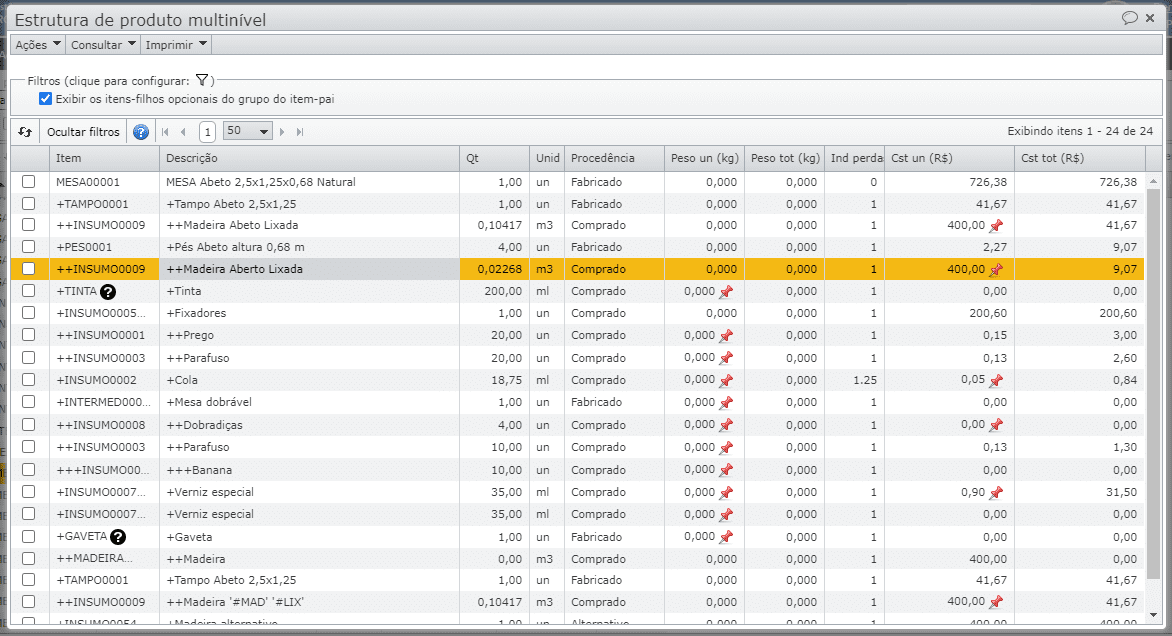Click cost pin in ++Madeira '#MAD' '#LIX' row
This screenshot has width=1172, height=636.
pyautogui.click(x=996, y=602)
